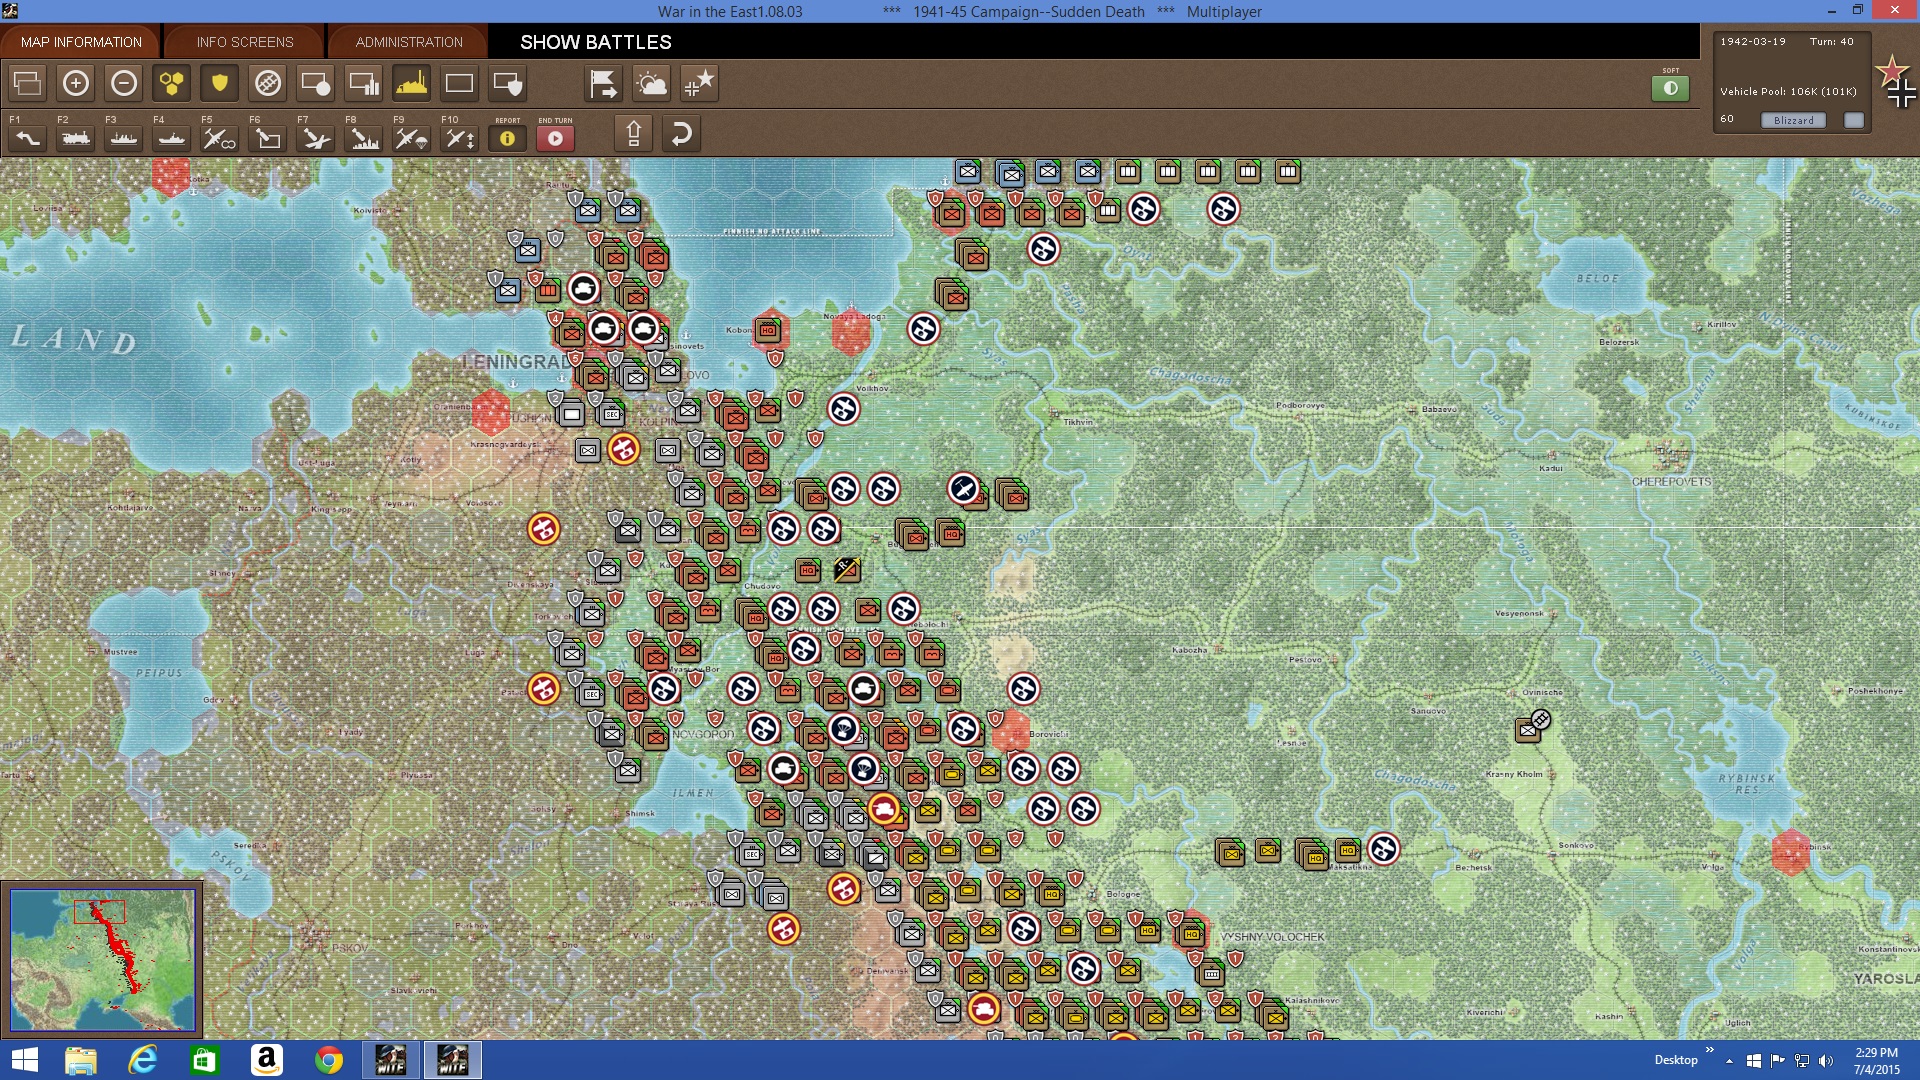Toggle unit counter with bar chart icon
This screenshot has height=1080, width=1920.
363,83
